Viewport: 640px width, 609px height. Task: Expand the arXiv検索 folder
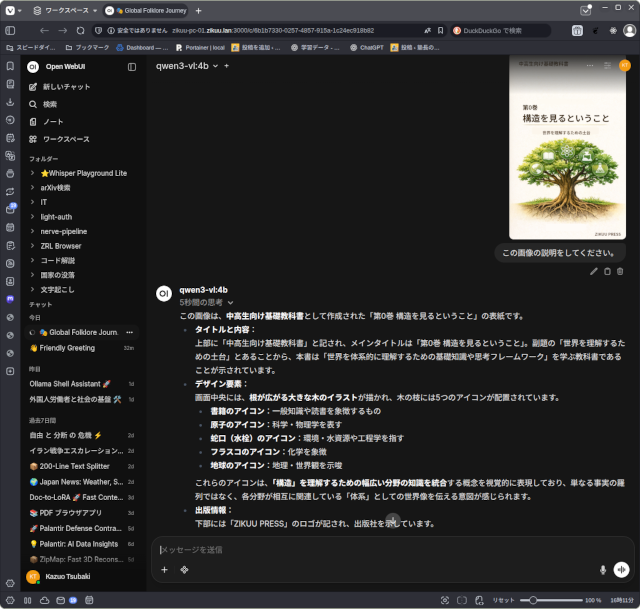(55, 187)
